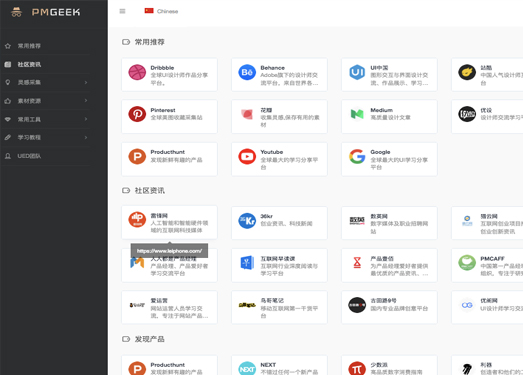Click the 爱运营 card

[169, 307]
